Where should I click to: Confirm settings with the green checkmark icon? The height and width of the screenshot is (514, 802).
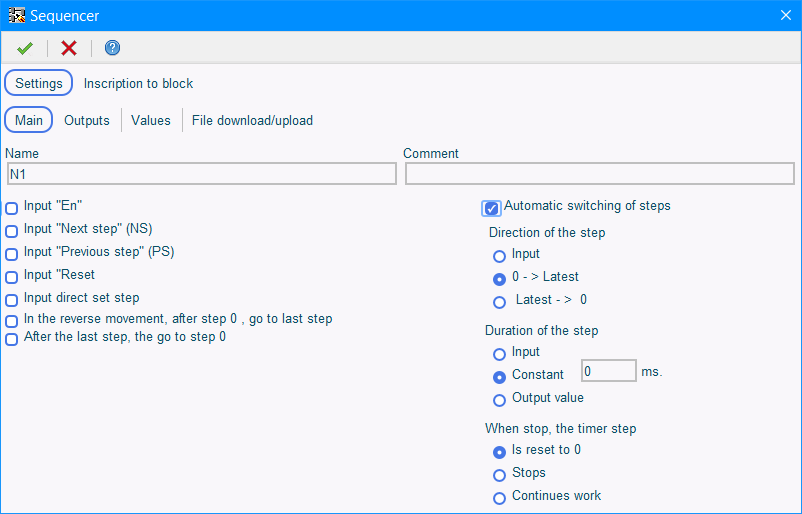click(x=25, y=48)
